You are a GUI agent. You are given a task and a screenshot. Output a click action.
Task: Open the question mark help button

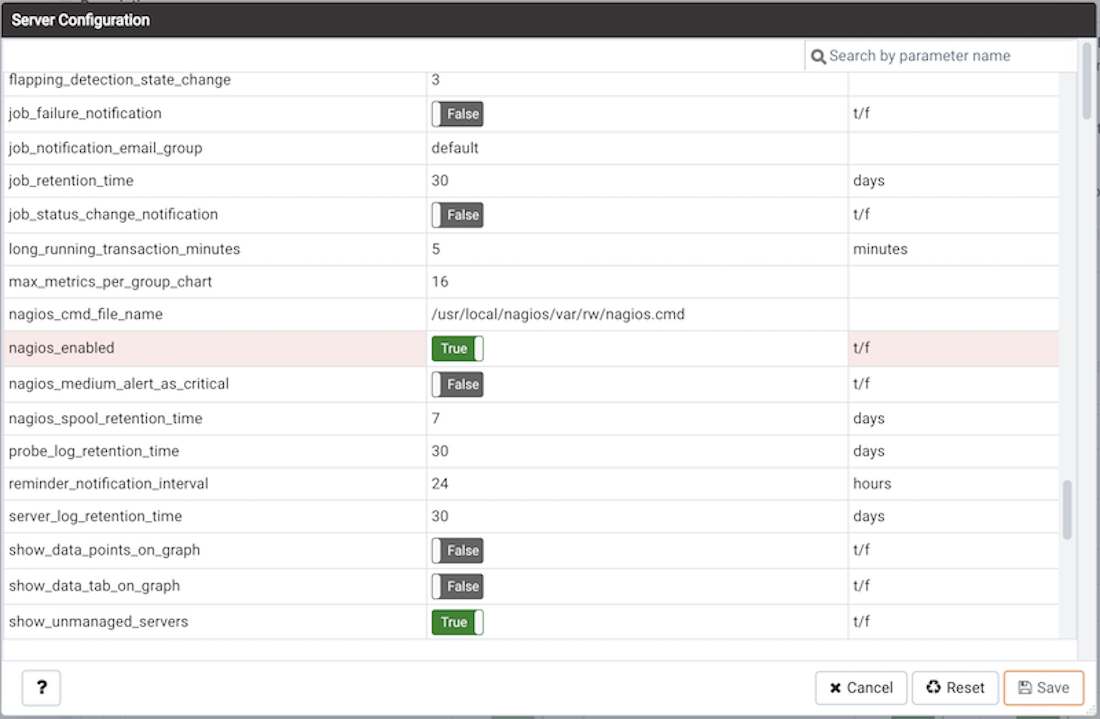(41, 687)
